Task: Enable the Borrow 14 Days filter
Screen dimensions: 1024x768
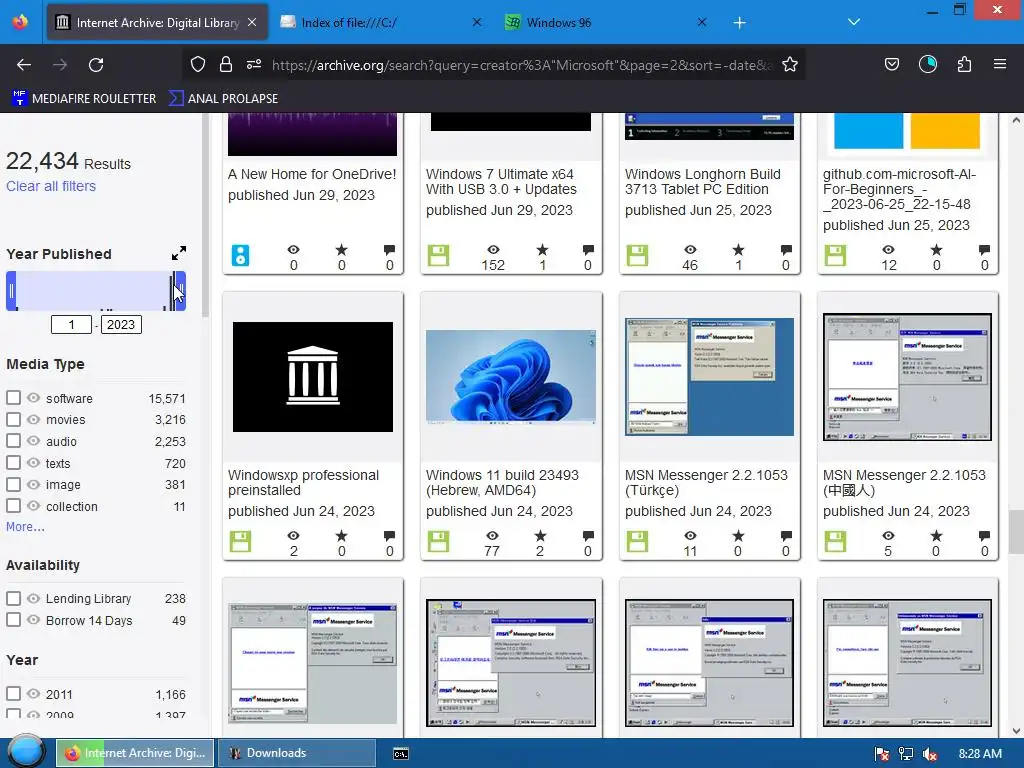Action: [13, 620]
